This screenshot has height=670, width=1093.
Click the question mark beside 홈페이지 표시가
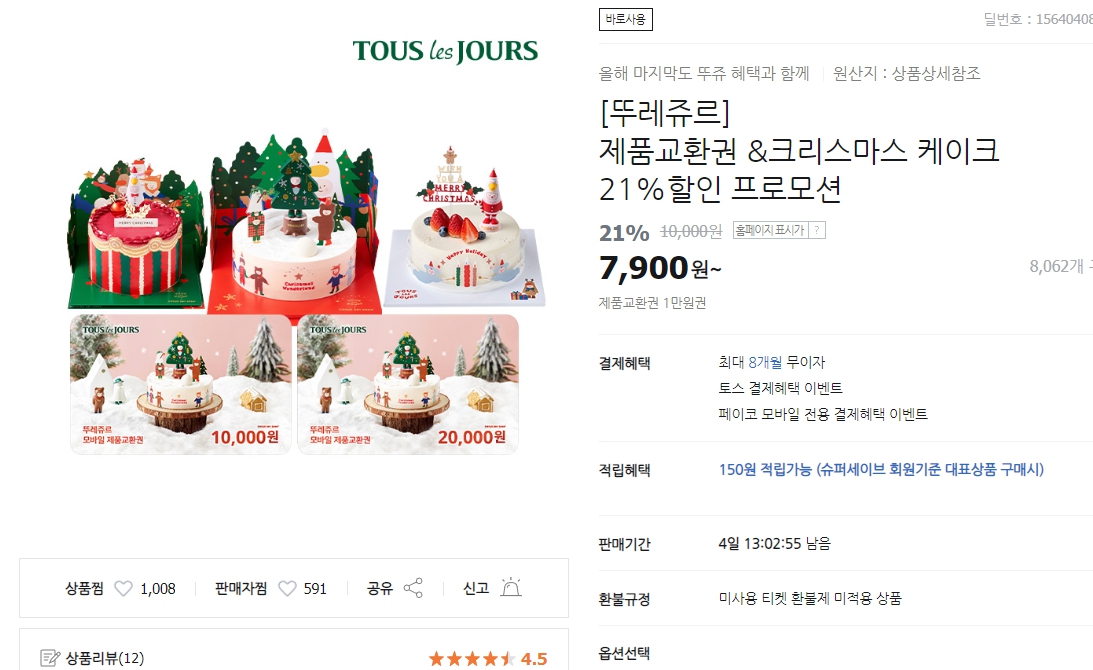[x=817, y=230]
